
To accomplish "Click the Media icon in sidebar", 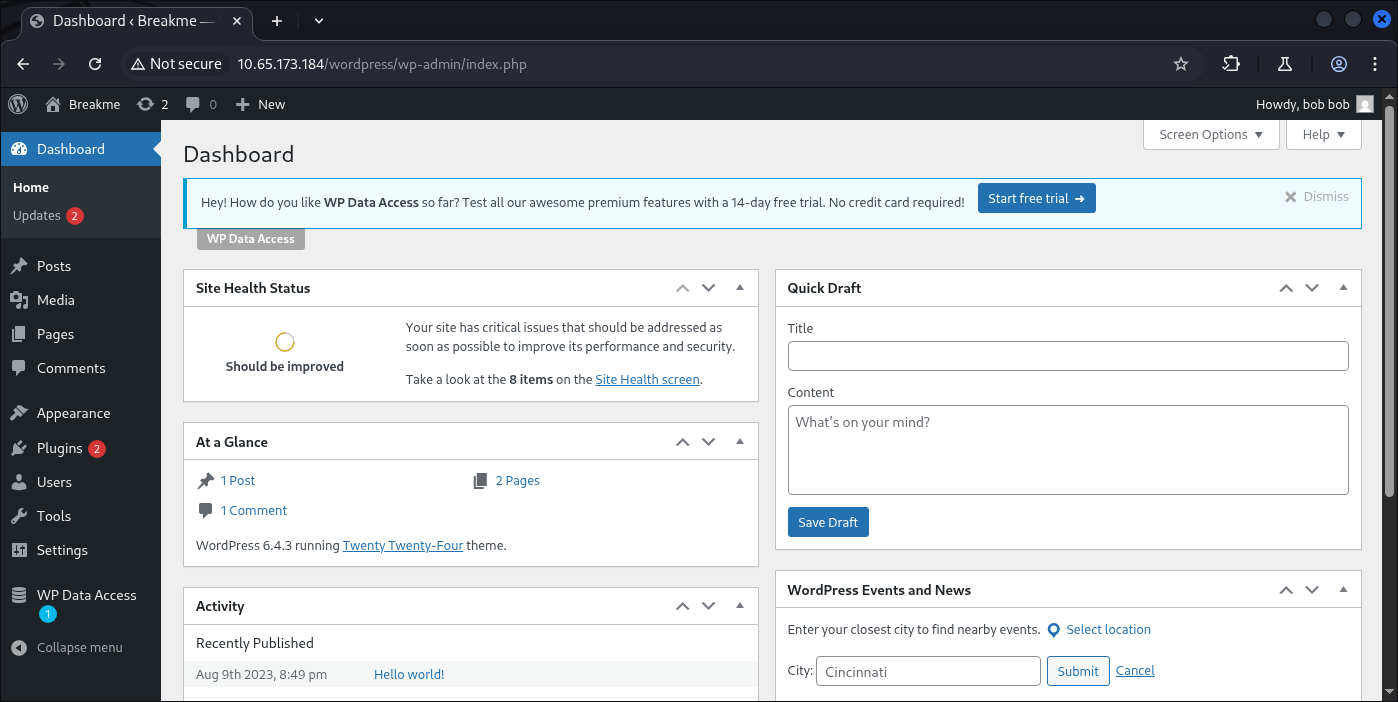I will click(x=19, y=300).
